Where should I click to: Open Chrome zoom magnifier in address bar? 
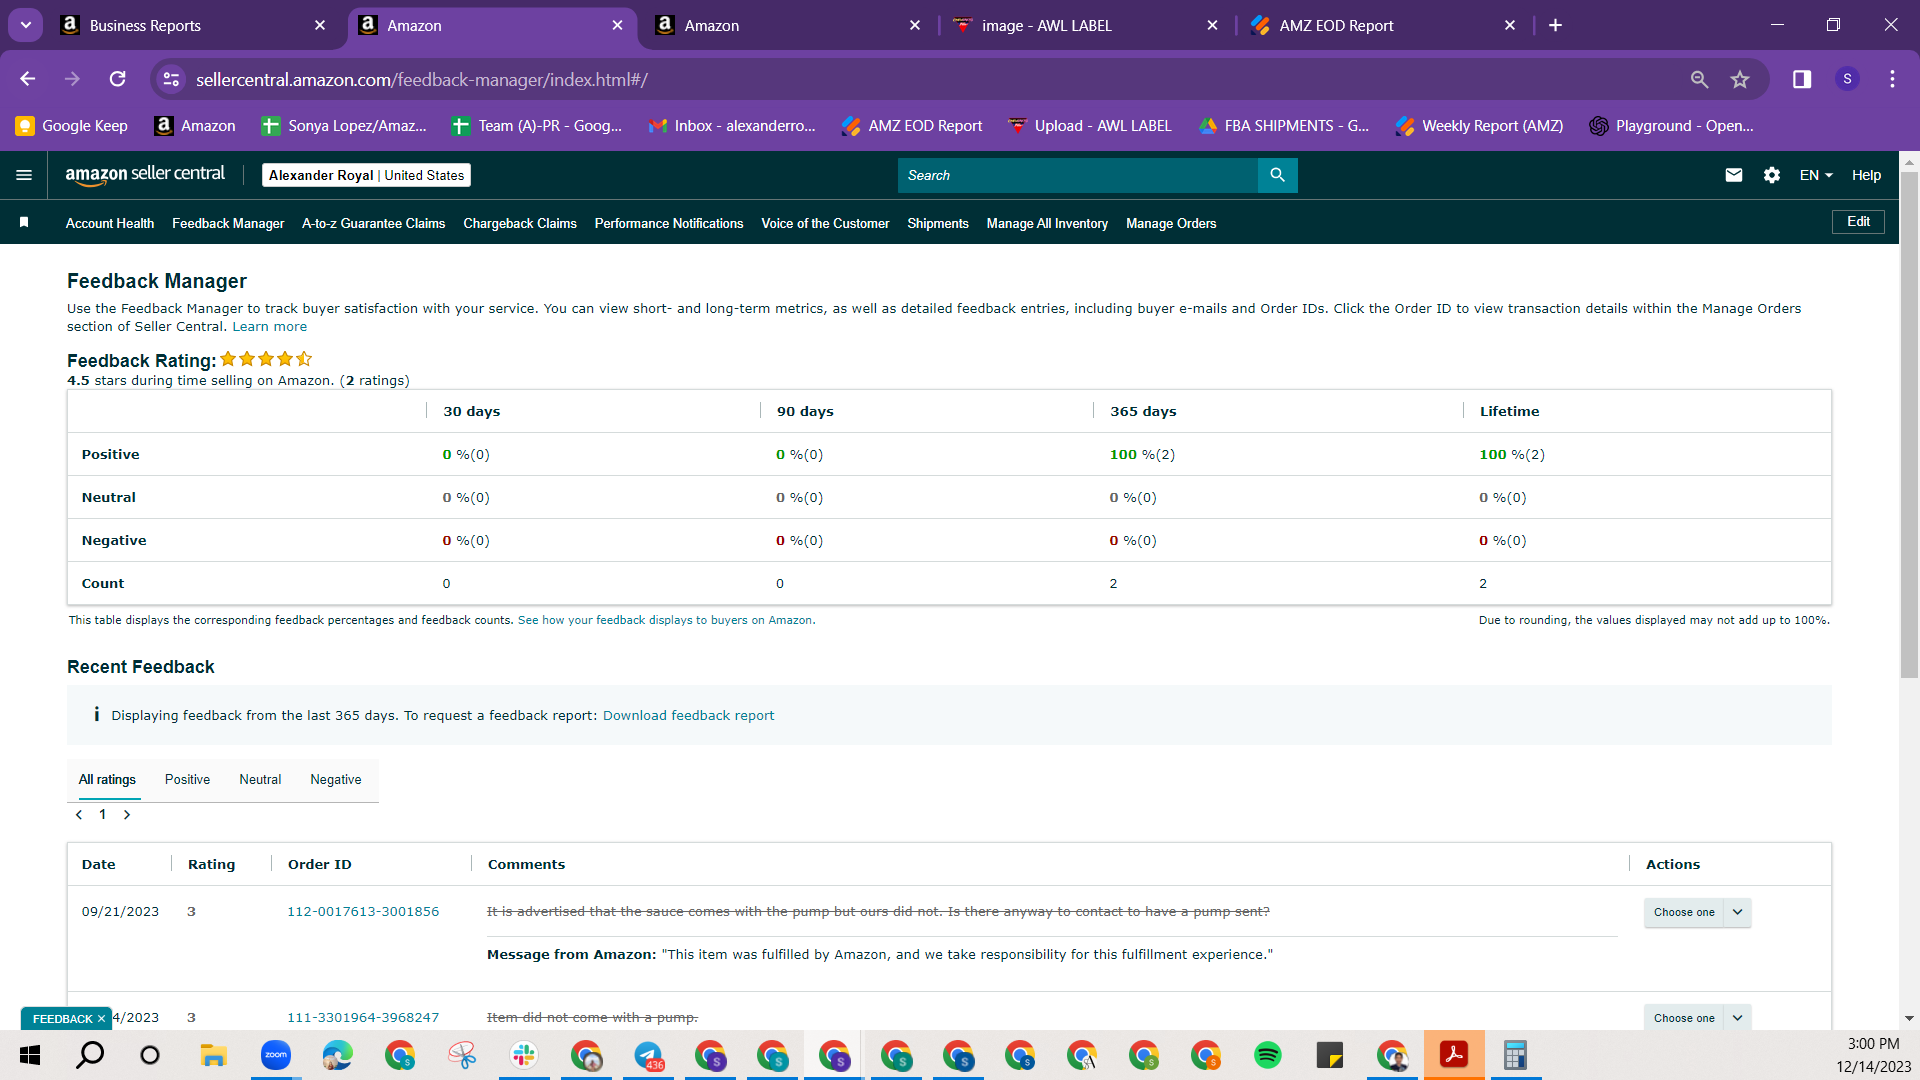click(x=1699, y=79)
